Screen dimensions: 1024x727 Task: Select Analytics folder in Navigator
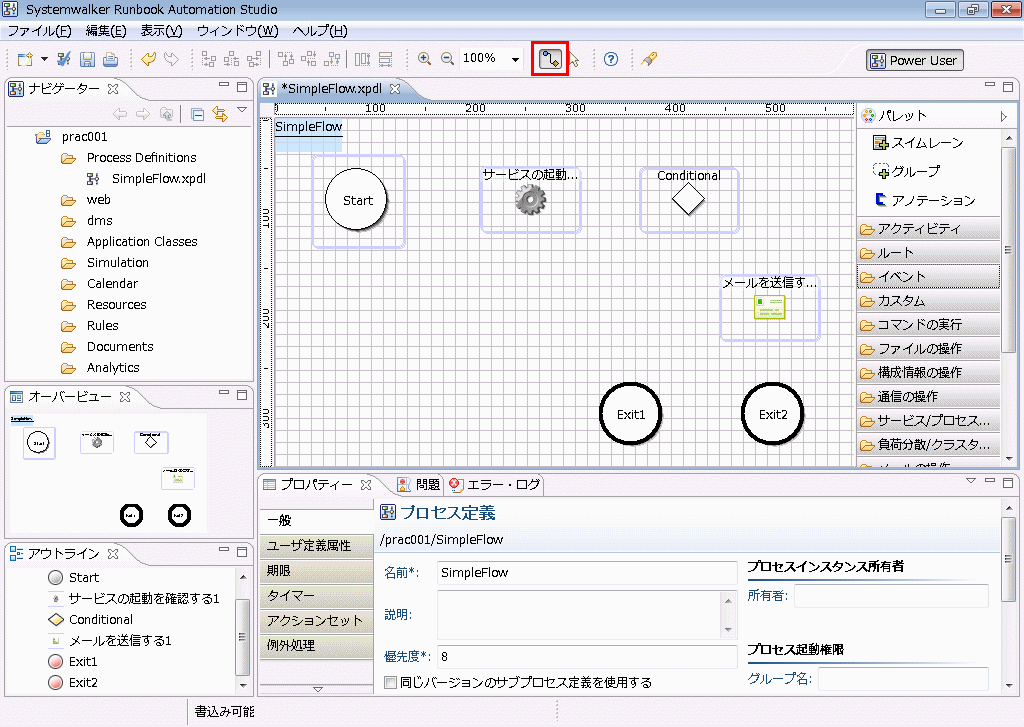pyautogui.click(x=113, y=368)
